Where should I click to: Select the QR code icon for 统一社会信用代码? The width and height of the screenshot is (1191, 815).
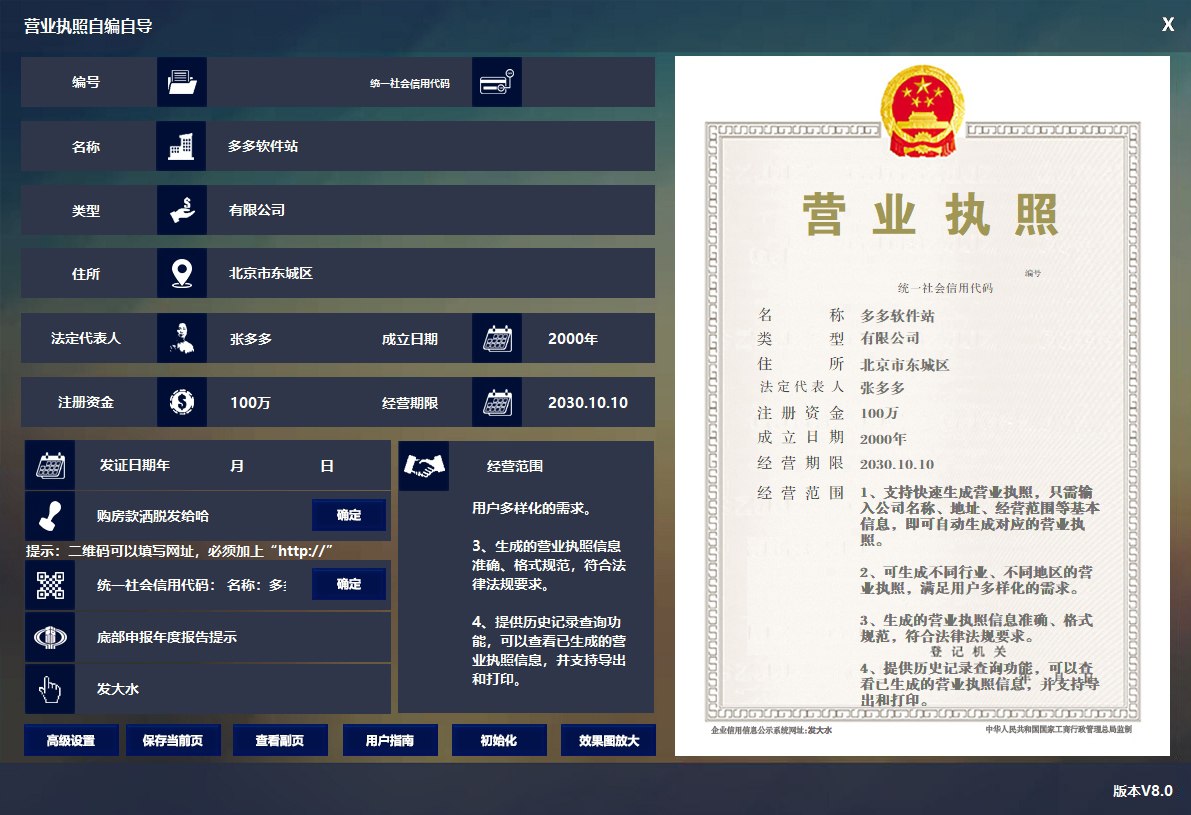point(50,584)
